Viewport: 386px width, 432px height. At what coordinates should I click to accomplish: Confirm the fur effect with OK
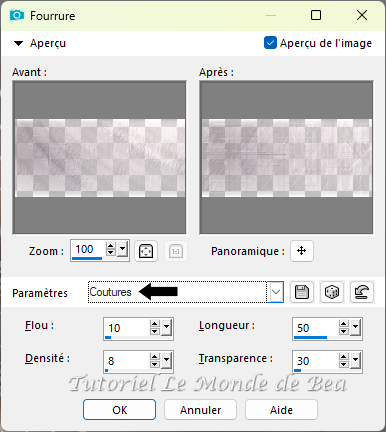120,410
